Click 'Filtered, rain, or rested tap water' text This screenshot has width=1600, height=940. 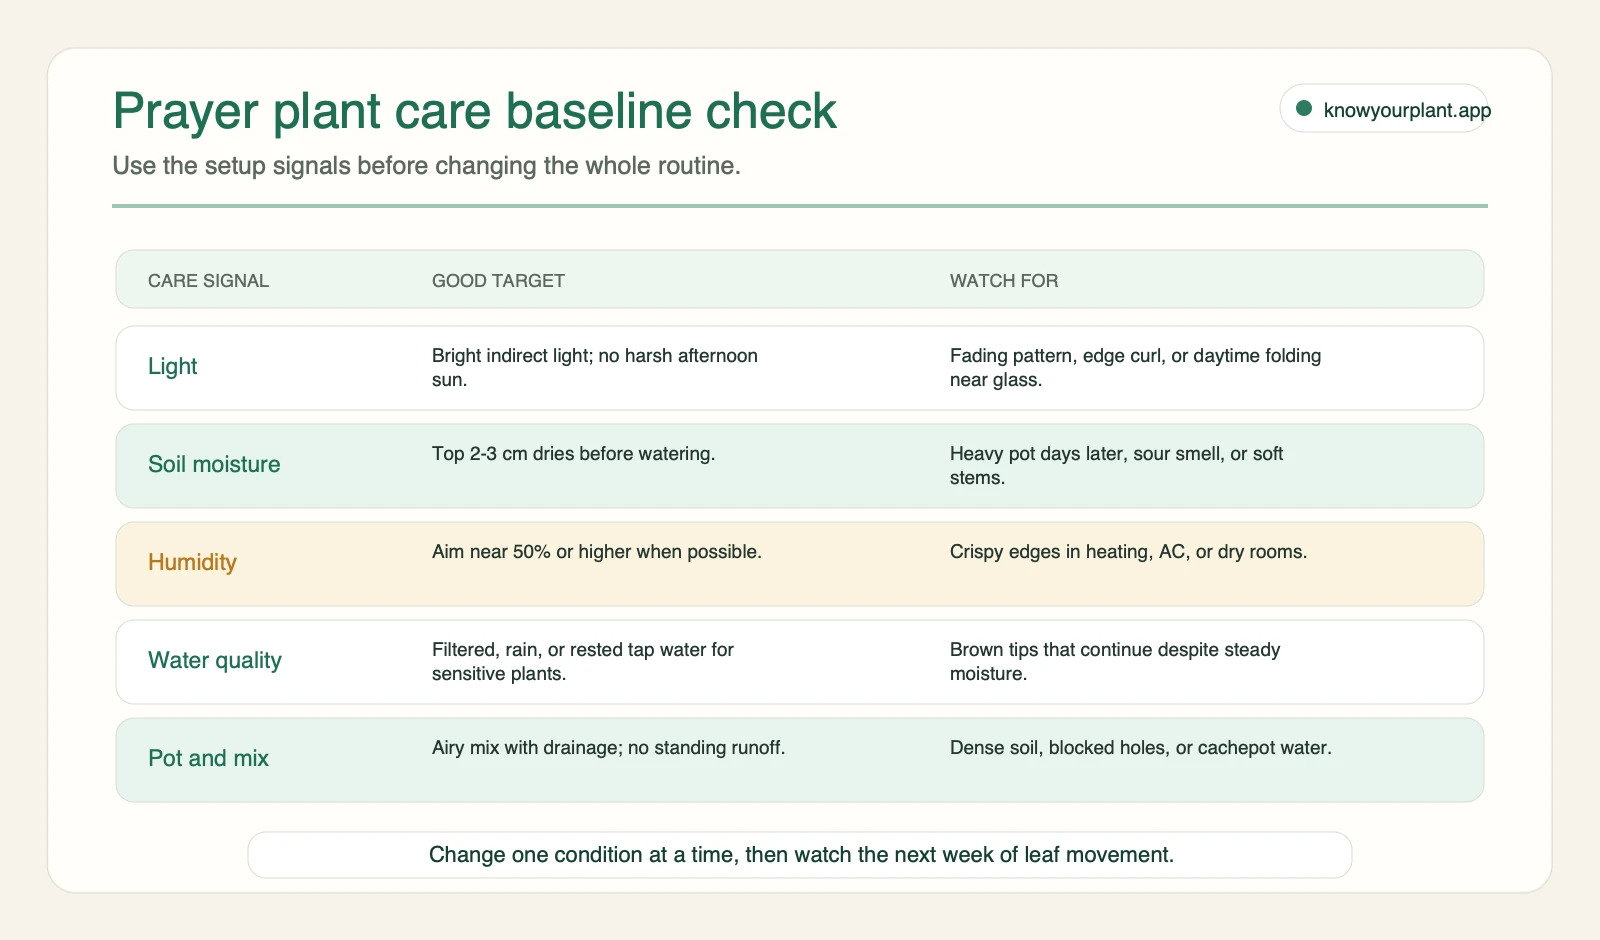pos(583,662)
